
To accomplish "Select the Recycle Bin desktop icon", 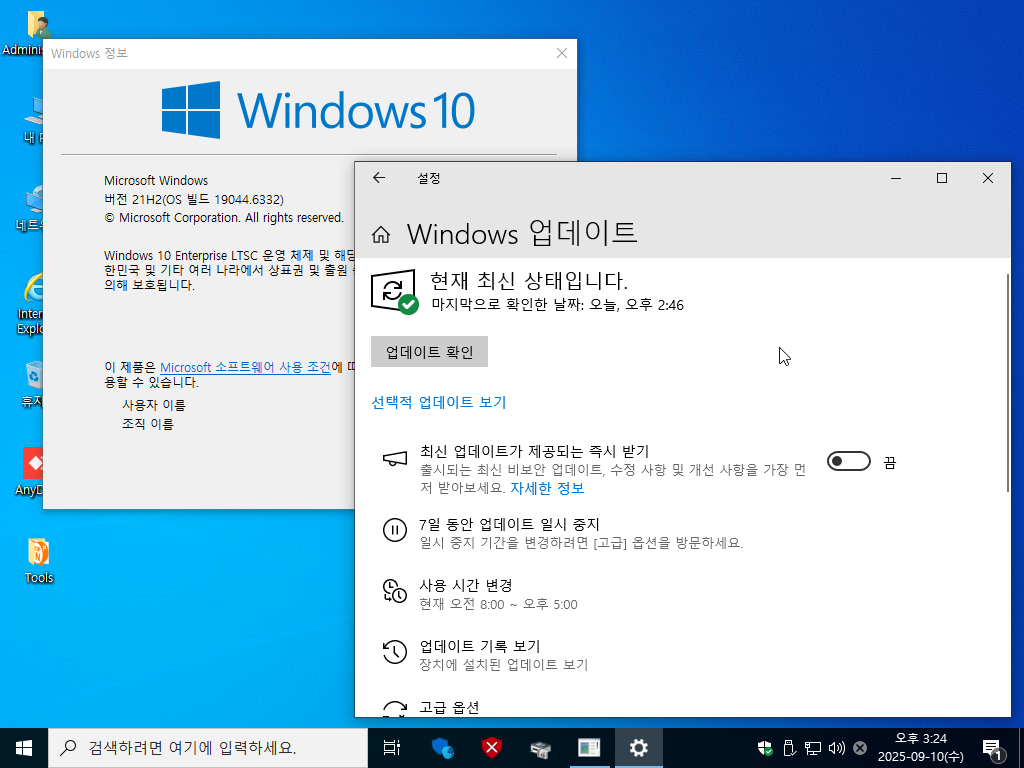I will tap(31, 384).
